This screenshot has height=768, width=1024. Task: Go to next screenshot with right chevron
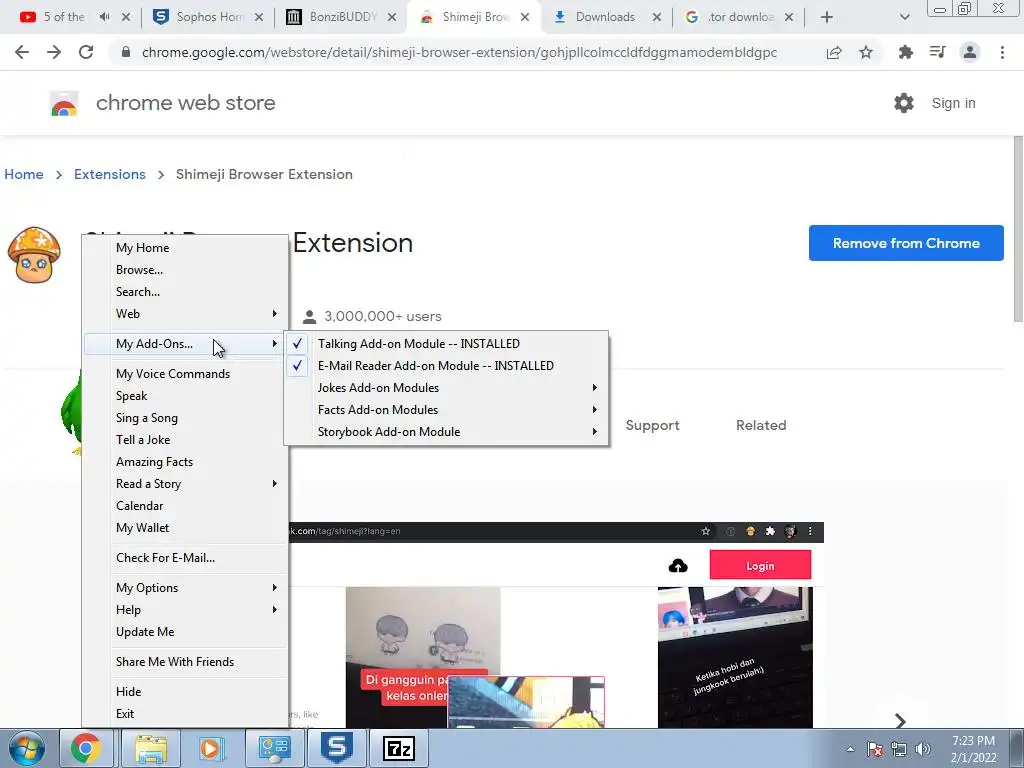[x=900, y=720]
